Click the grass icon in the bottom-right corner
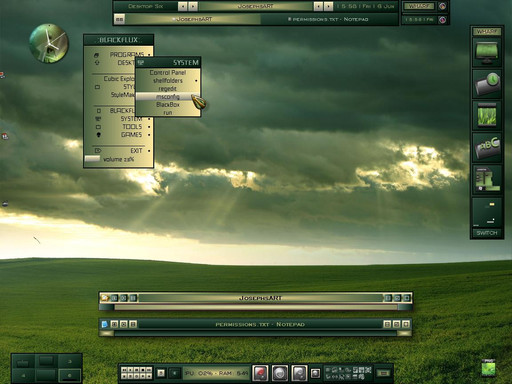This screenshot has height=384, width=512. click(488, 368)
